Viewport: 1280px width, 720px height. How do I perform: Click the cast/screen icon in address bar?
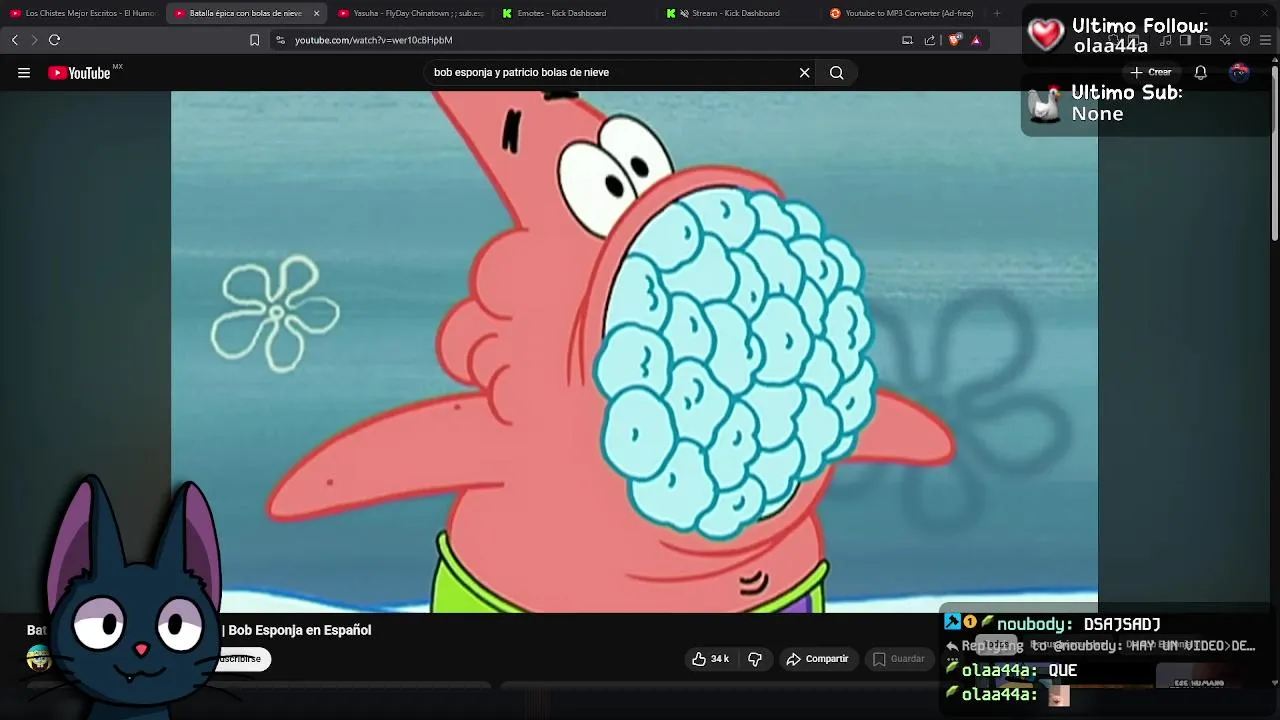(x=907, y=40)
